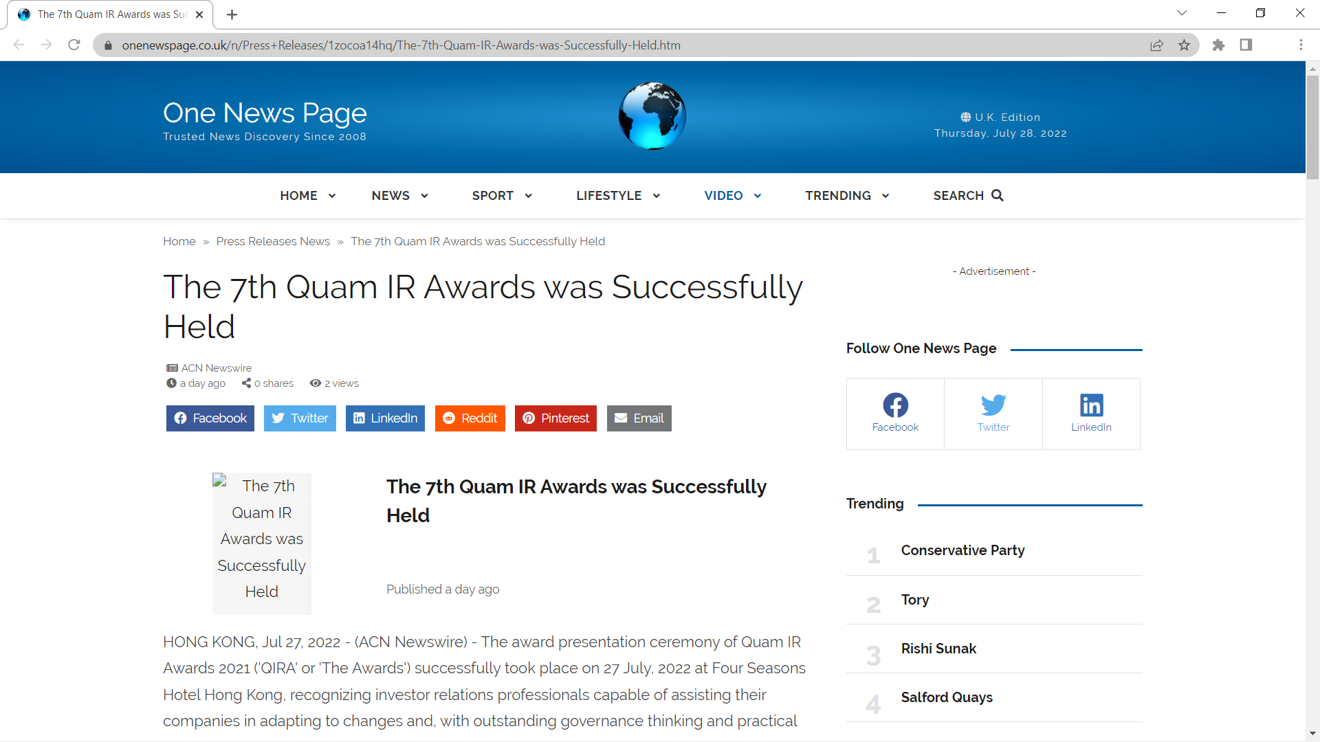Open trending topic Conservative Party
The height and width of the screenshot is (742, 1320).
point(963,550)
